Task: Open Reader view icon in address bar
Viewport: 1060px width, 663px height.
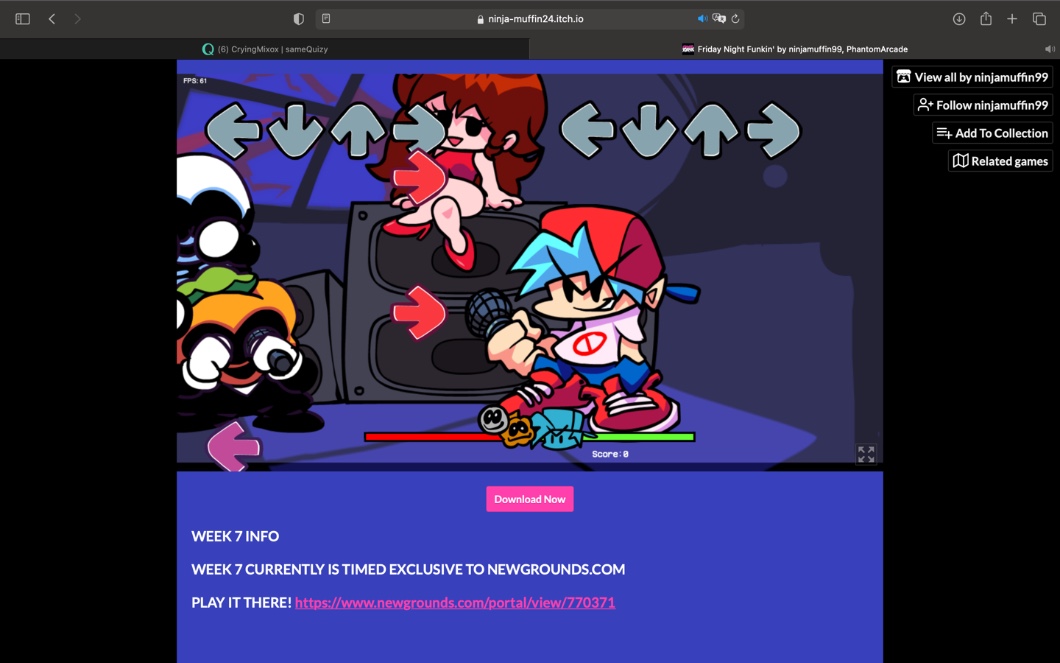Action: [x=326, y=19]
